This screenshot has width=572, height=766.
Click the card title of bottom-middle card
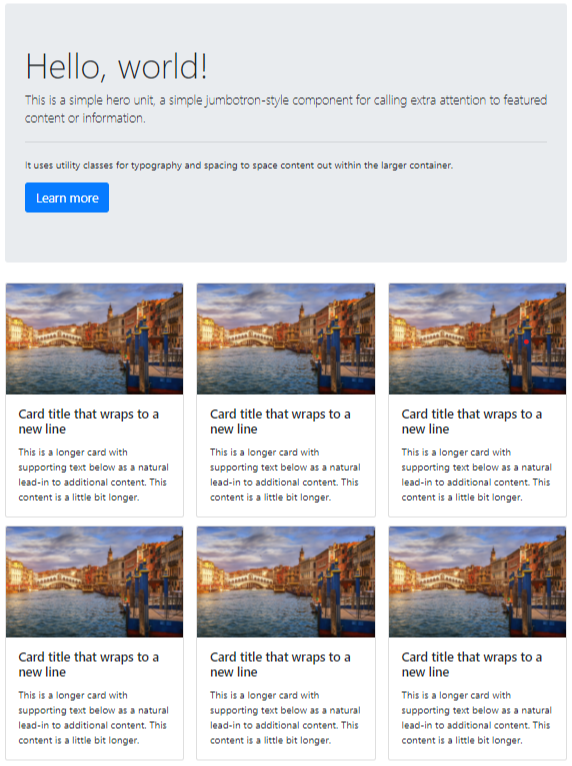pos(280,664)
